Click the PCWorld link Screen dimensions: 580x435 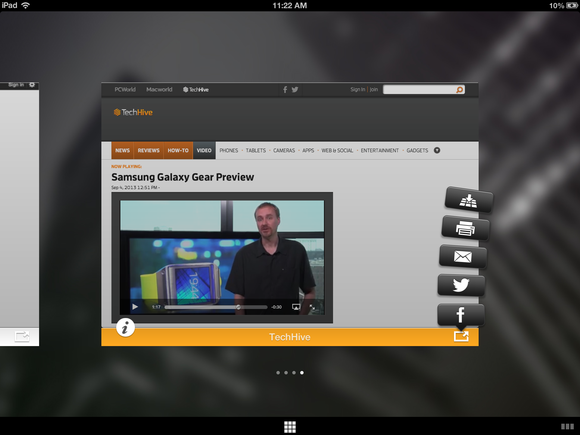(x=125, y=90)
